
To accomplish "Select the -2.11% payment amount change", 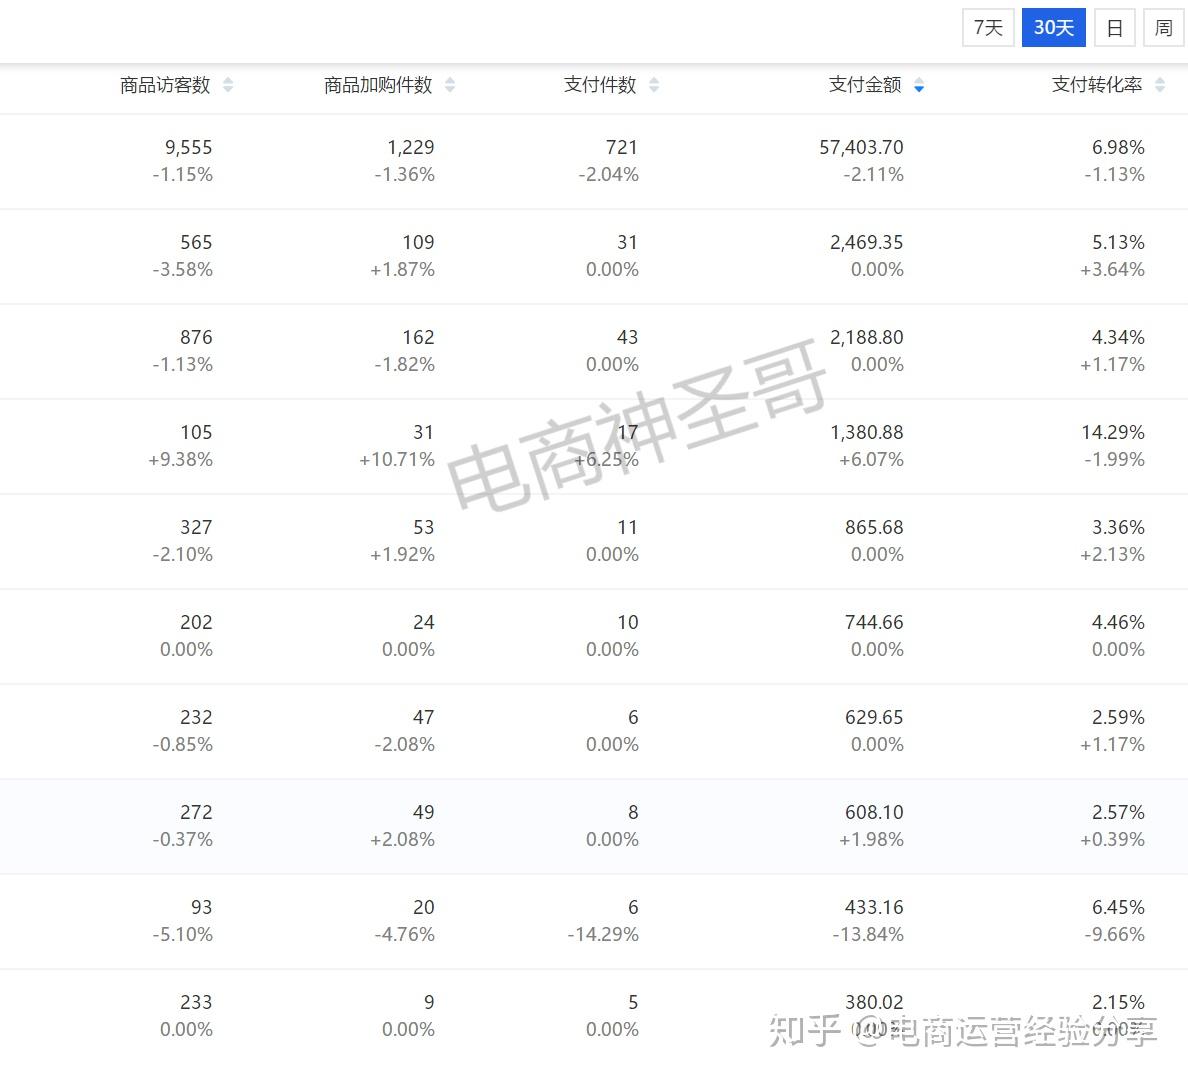I will click(874, 175).
